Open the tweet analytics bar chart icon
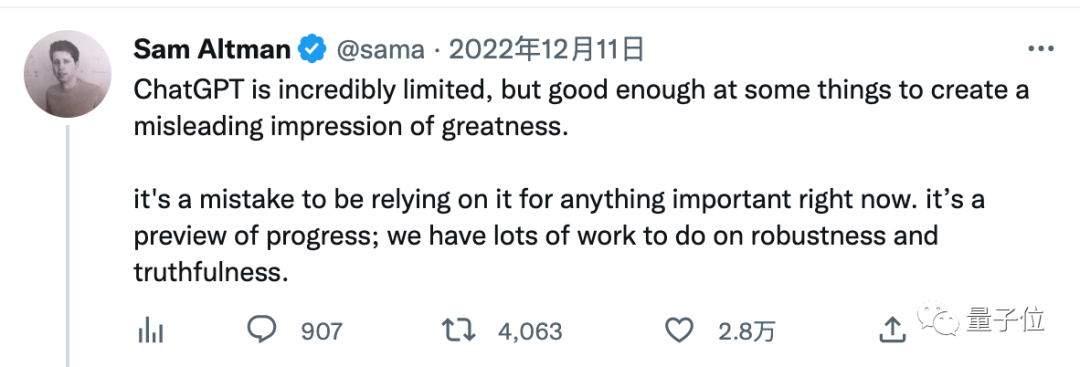 [x=150, y=332]
